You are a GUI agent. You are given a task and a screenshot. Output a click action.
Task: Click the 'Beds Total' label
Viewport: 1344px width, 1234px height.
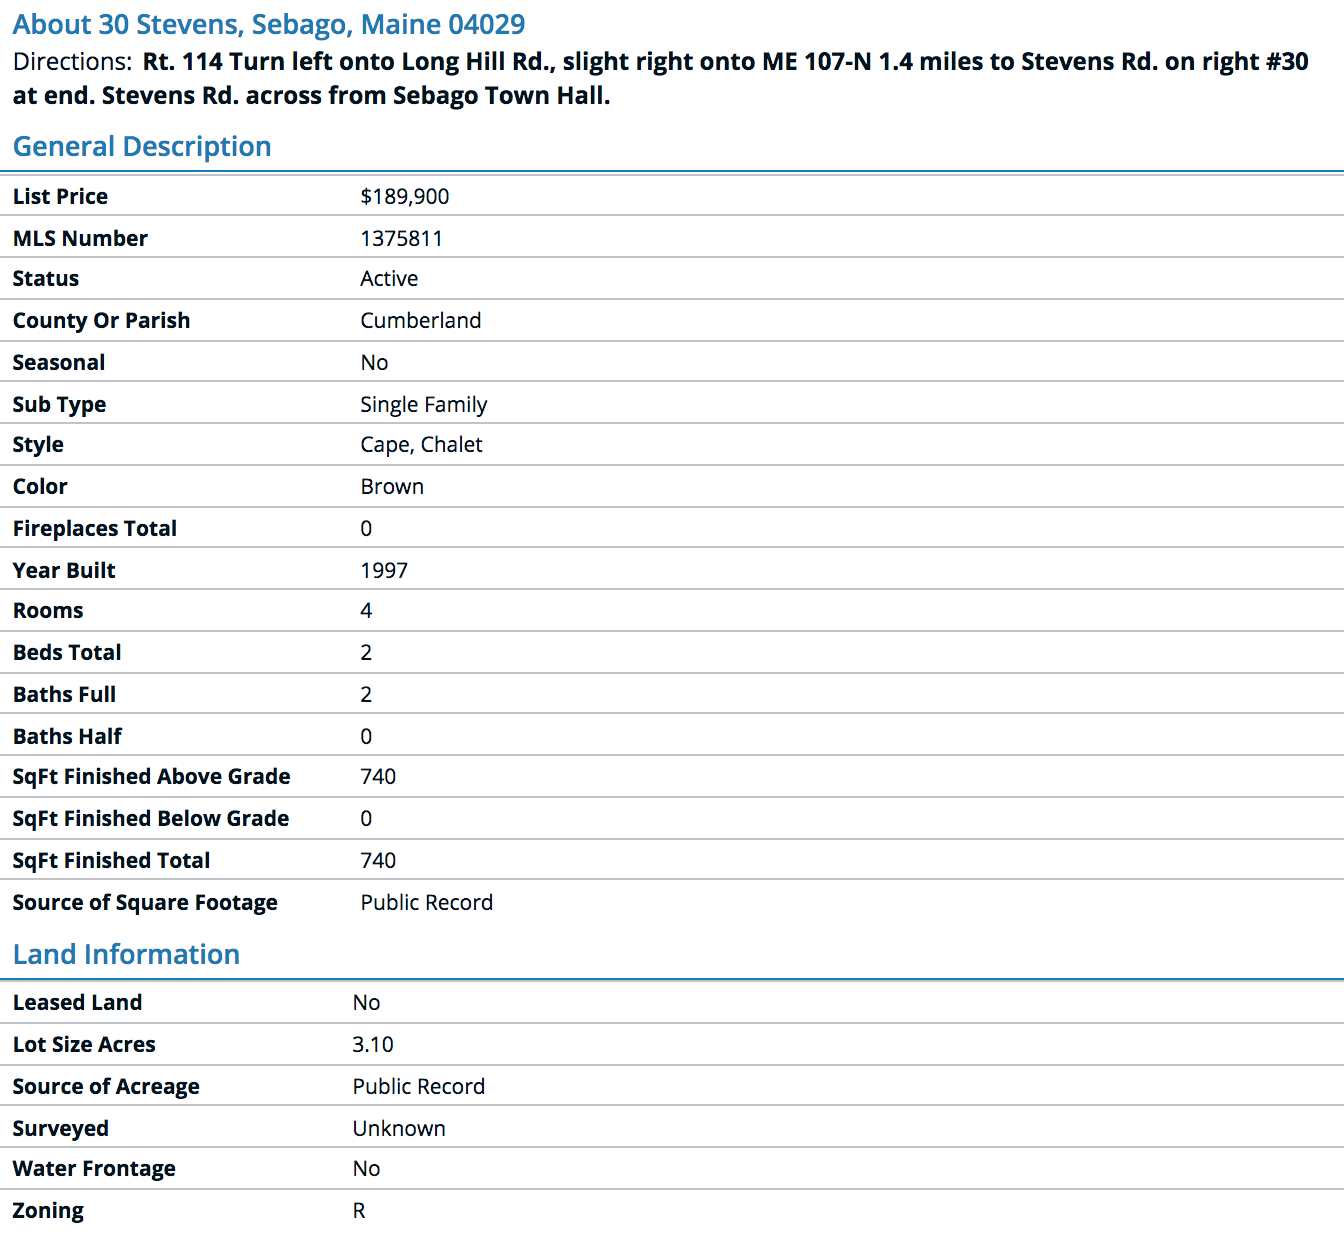67,653
